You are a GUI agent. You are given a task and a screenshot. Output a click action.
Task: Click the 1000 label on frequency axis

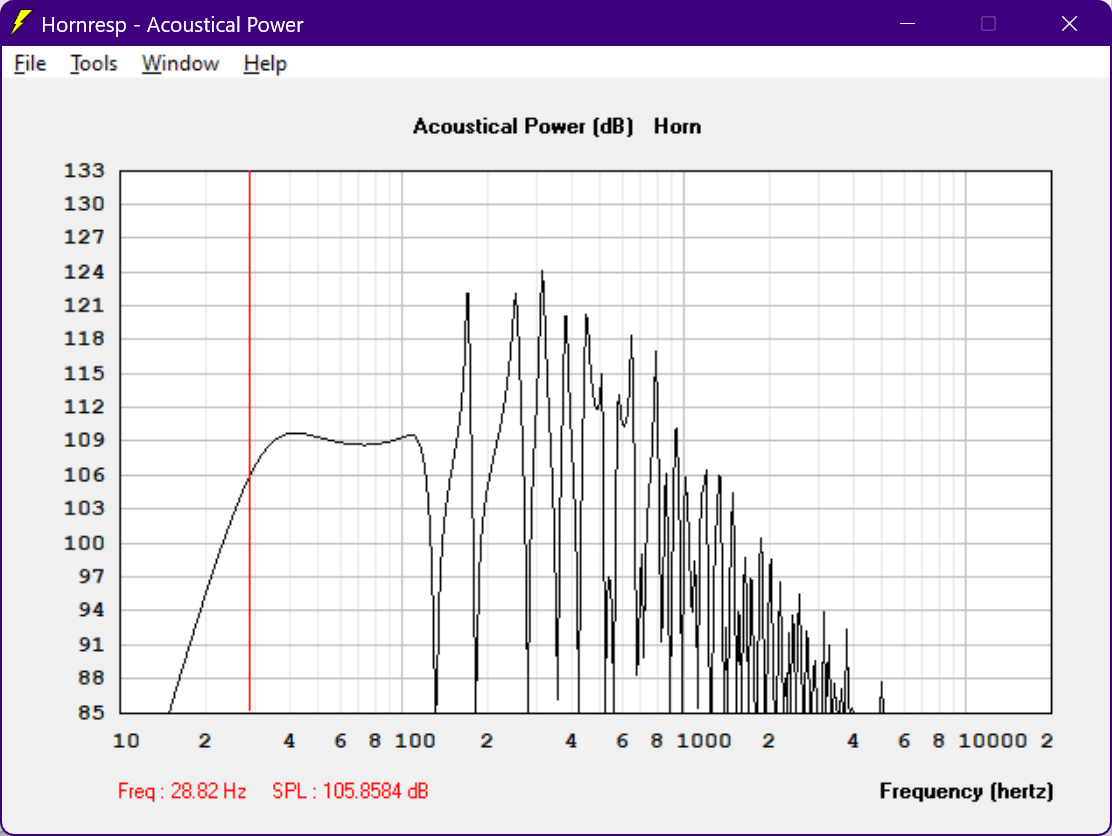coord(704,741)
